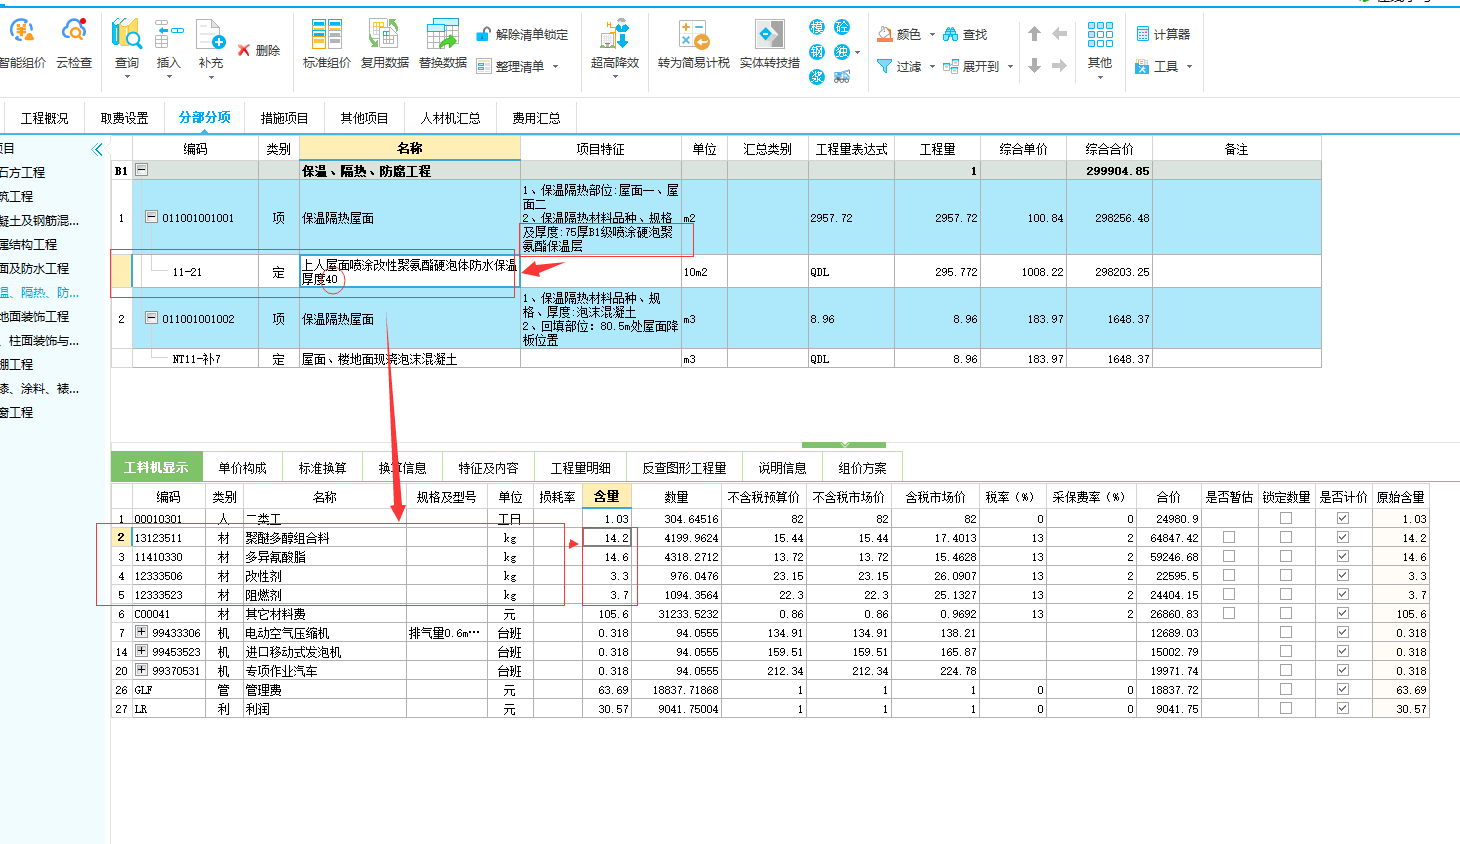
Task: Click the 其他 grid icon
Action: tap(1100, 35)
